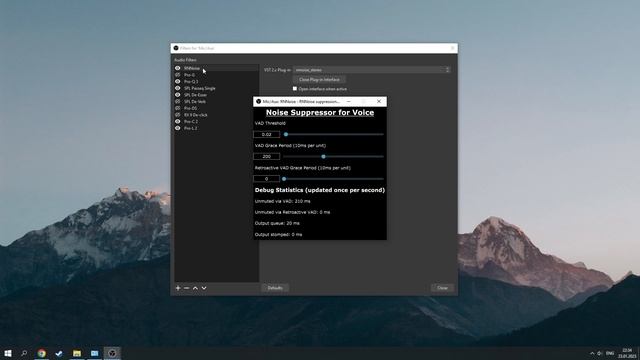Adjust the VAD Grace Period slider handle
This screenshot has width=640, height=360.
[323, 156]
